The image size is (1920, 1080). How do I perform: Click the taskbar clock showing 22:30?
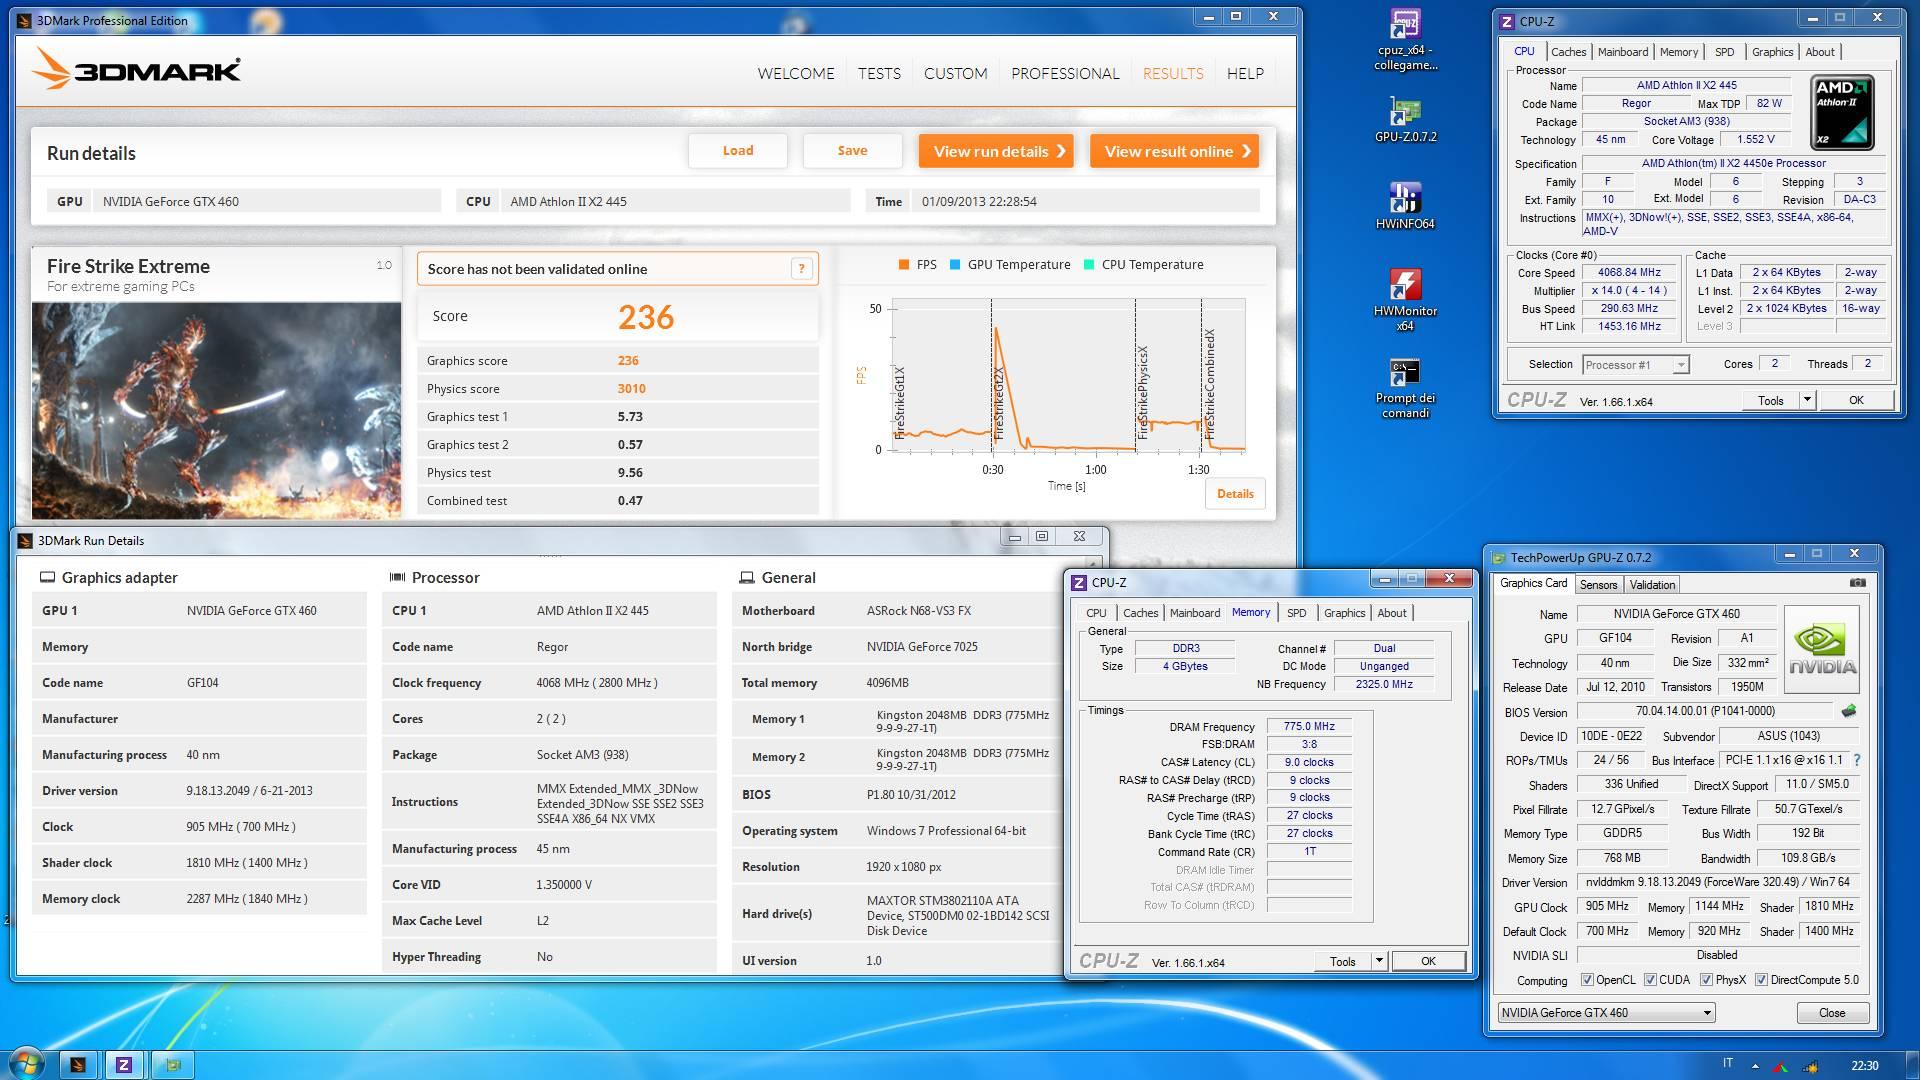pyautogui.click(x=1864, y=1065)
